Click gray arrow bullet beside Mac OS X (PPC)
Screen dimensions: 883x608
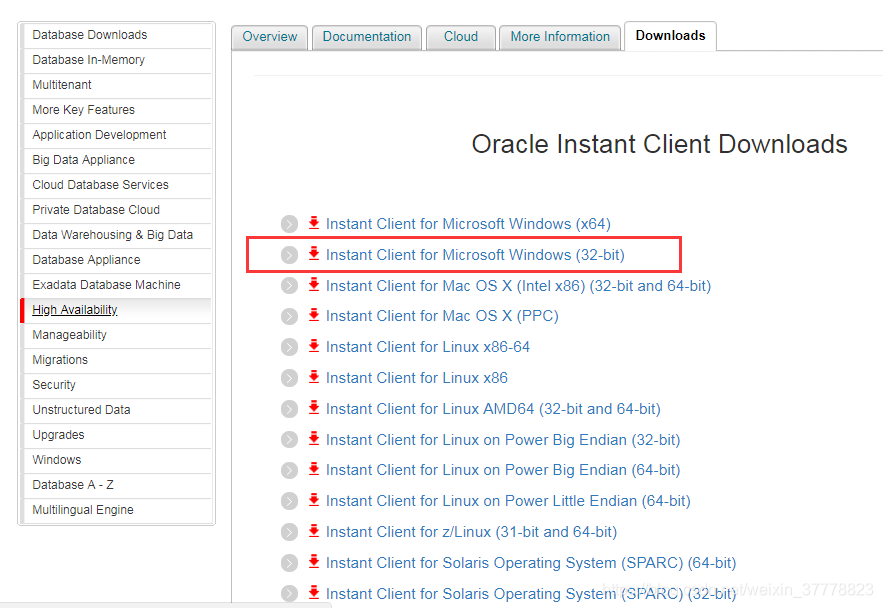coord(289,316)
